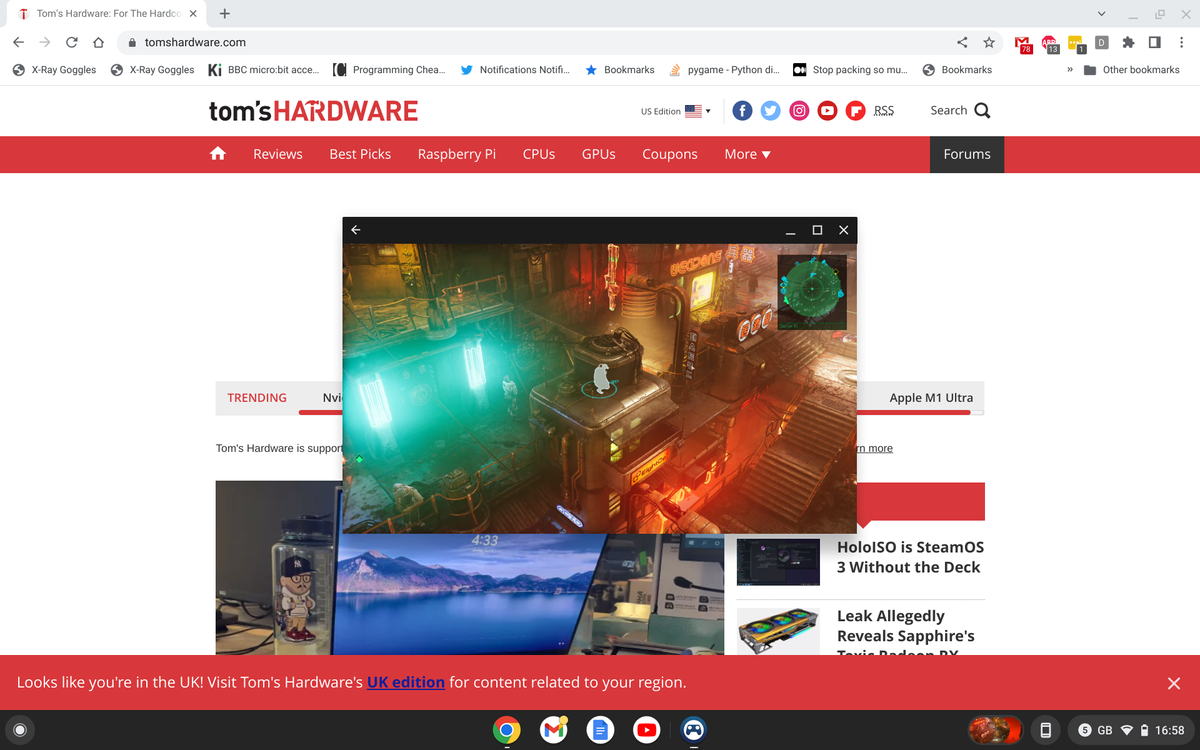1200x750 pixels.
Task: Expand the More navigation dropdown
Action: (x=747, y=154)
